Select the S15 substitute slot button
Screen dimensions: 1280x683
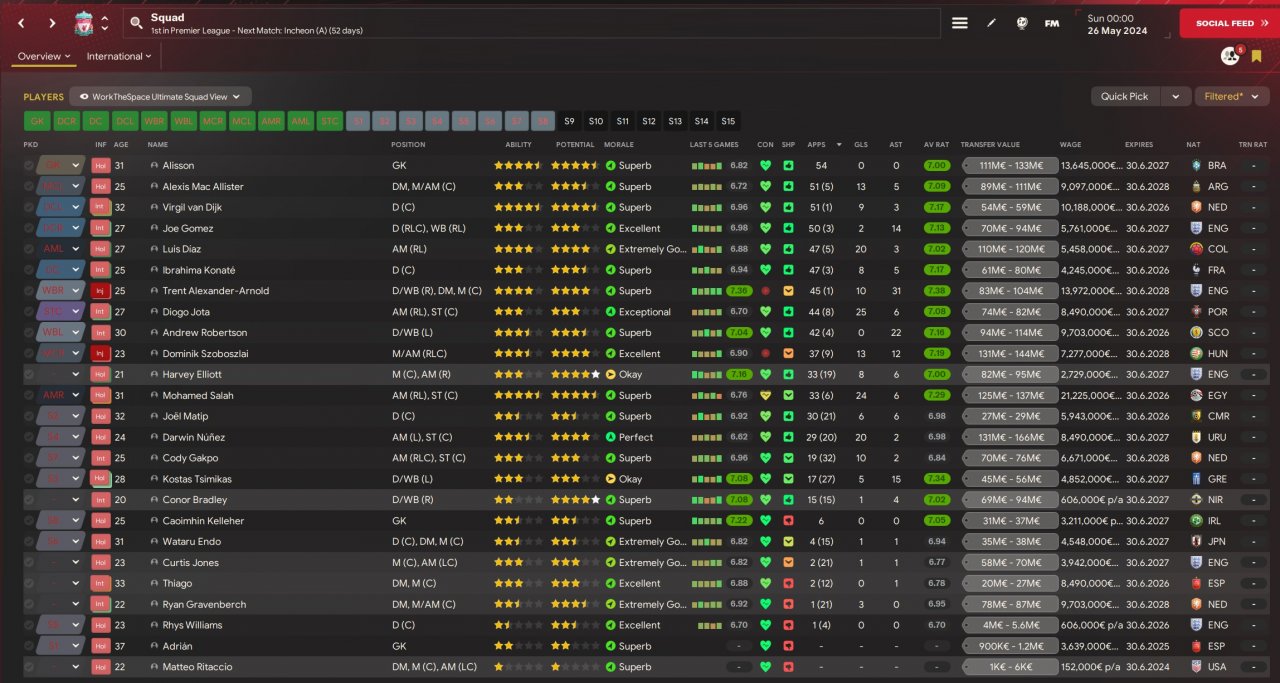pyautogui.click(x=728, y=121)
